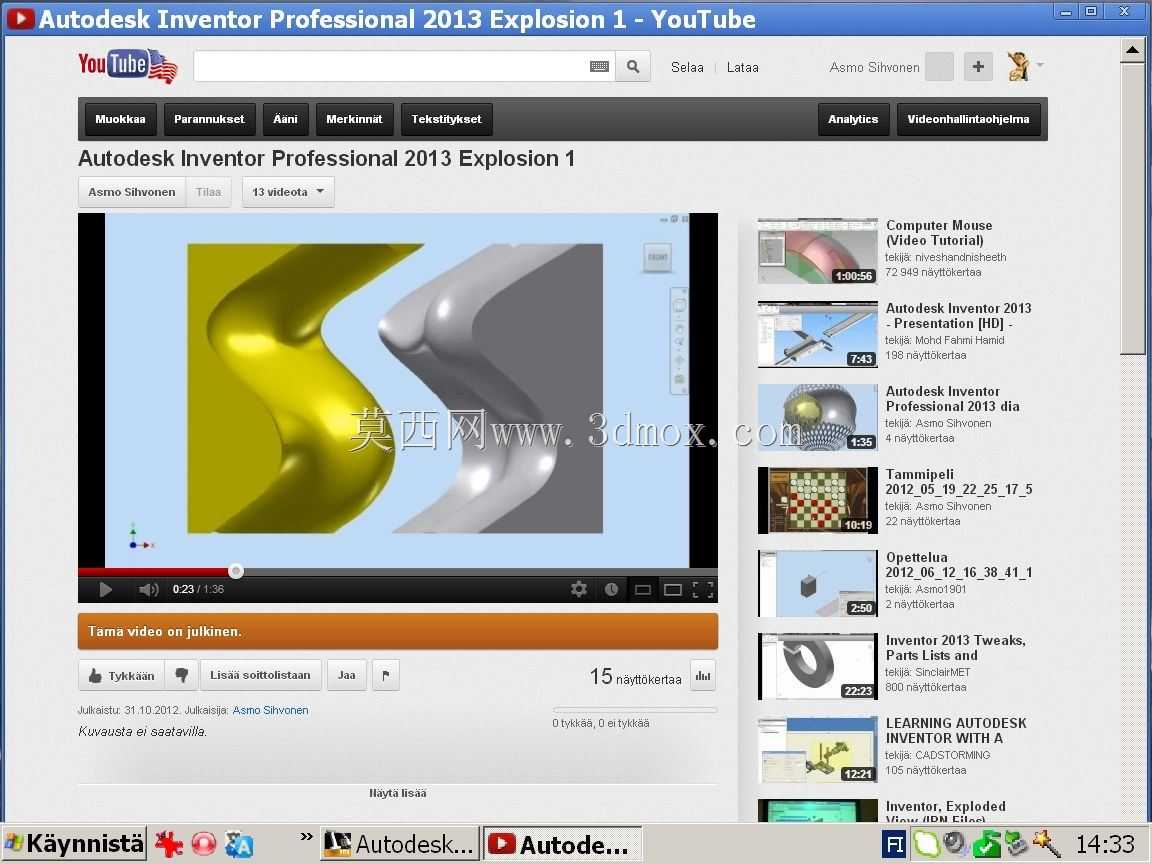Expand quick launch chevron

coord(306,837)
